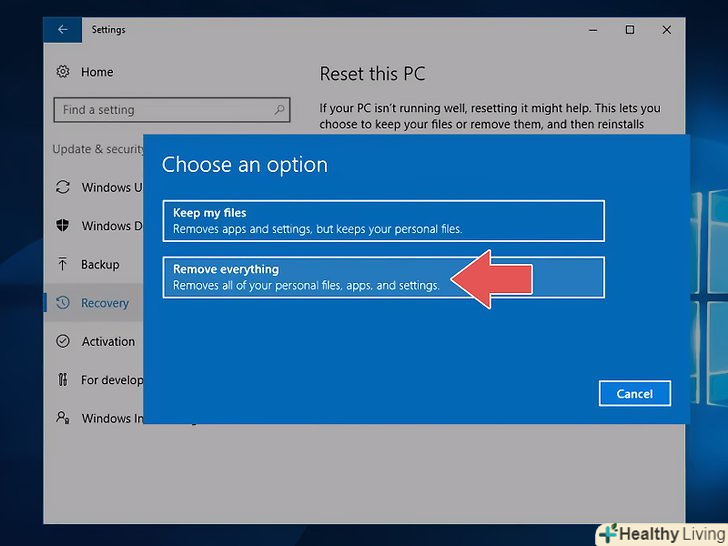Open Windows Insider sidebar label
Image resolution: width=728 pixels, height=546 pixels.
[x=112, y=418]
